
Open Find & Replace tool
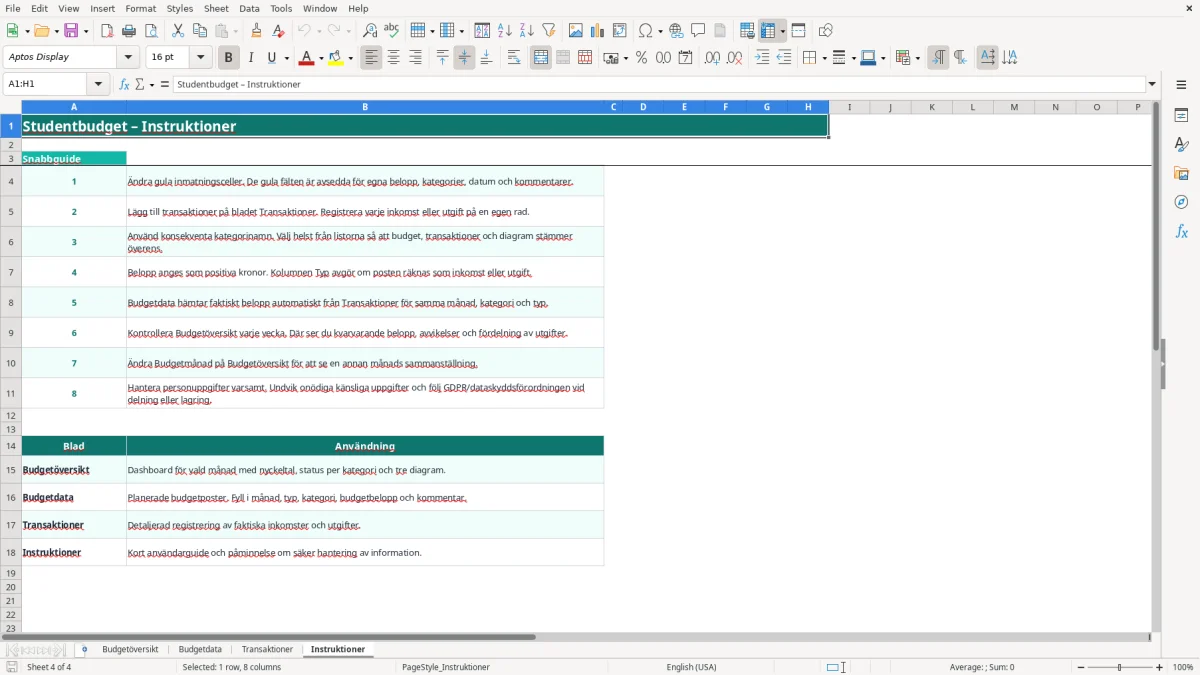point(370,31)
